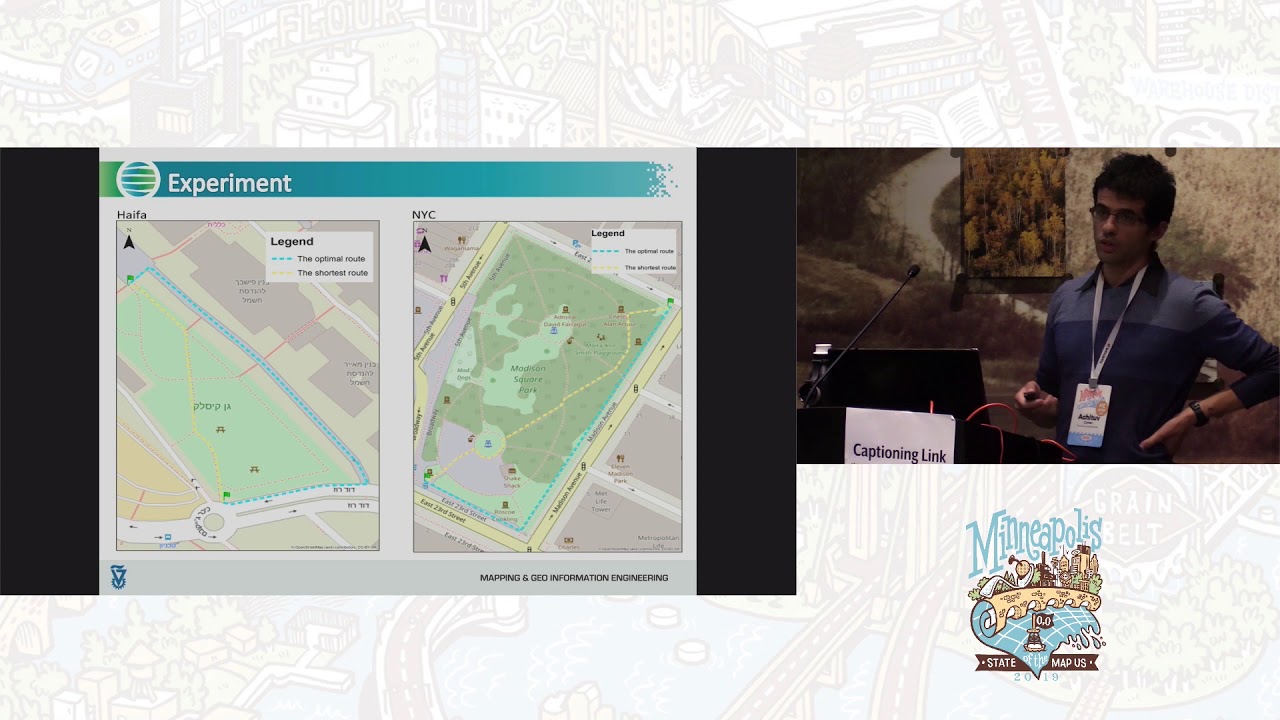Viewport: 1280px width, 720px height.
Task: Click the green flag at the NYC park's northeast corner
Action: click(x=670, y=301)
